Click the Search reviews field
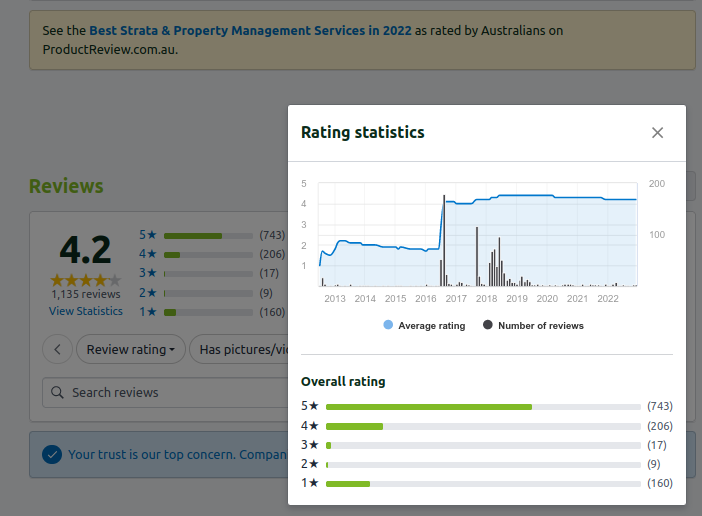Viewport: 702px width, 516px height. 170,393
